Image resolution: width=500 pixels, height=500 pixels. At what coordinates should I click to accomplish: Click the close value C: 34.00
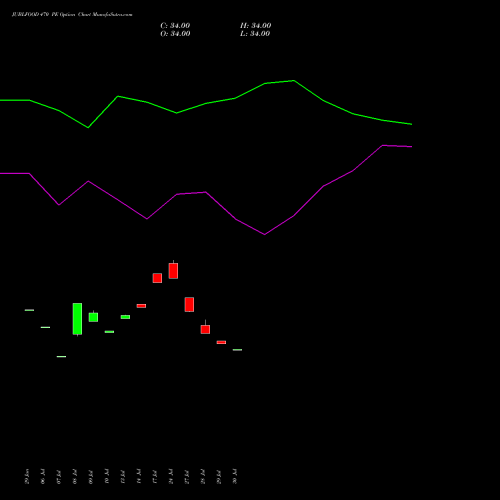(175, 26)
